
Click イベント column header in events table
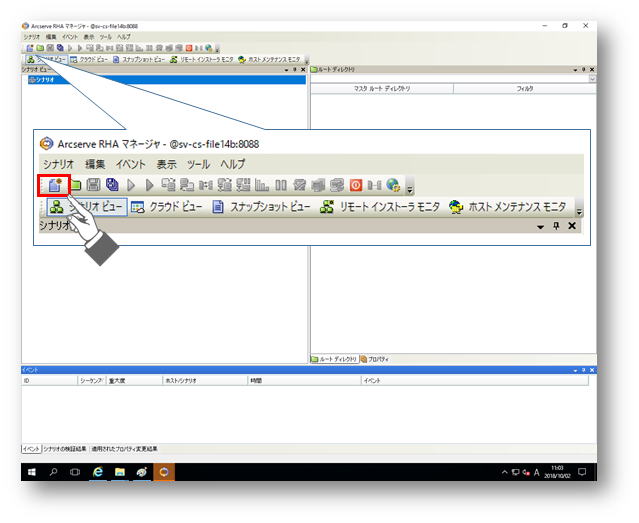coord(475,381)
